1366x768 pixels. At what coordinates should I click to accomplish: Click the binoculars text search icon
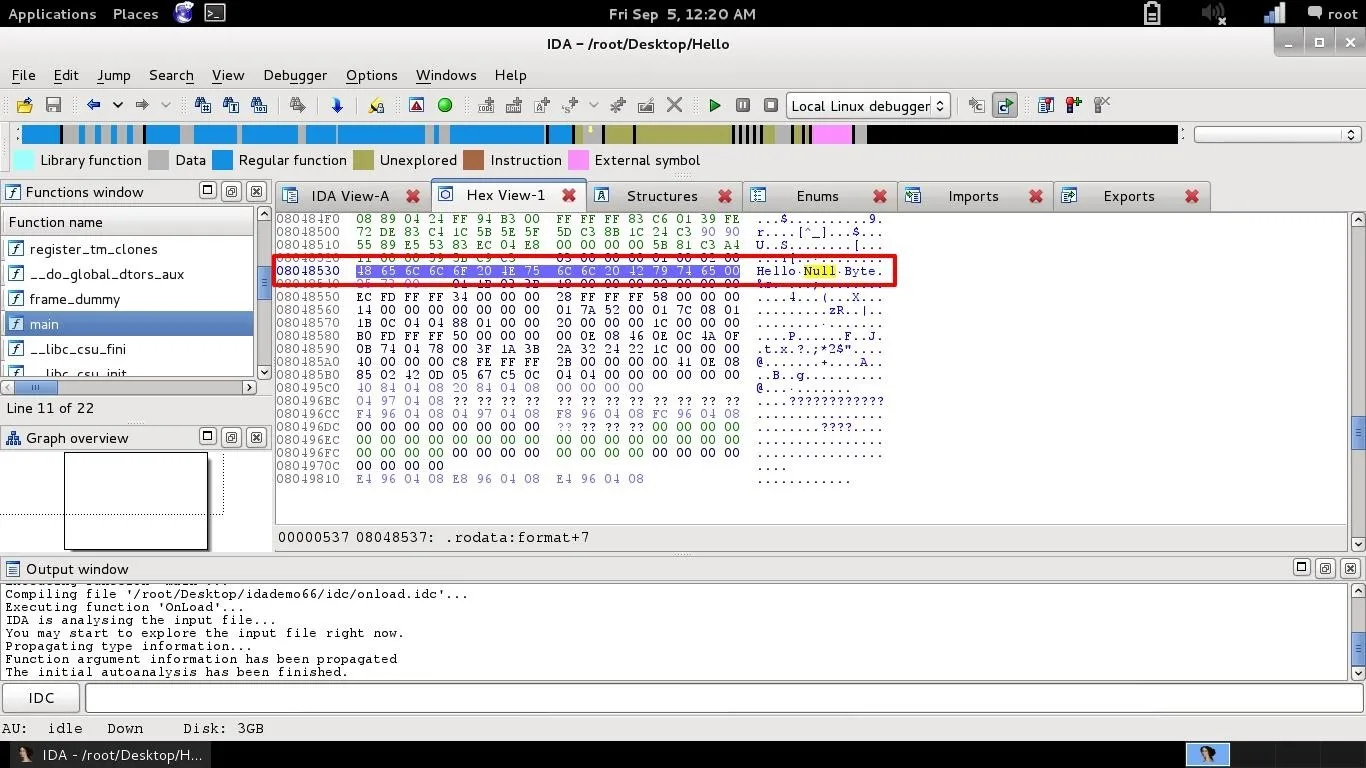(231, 105)
